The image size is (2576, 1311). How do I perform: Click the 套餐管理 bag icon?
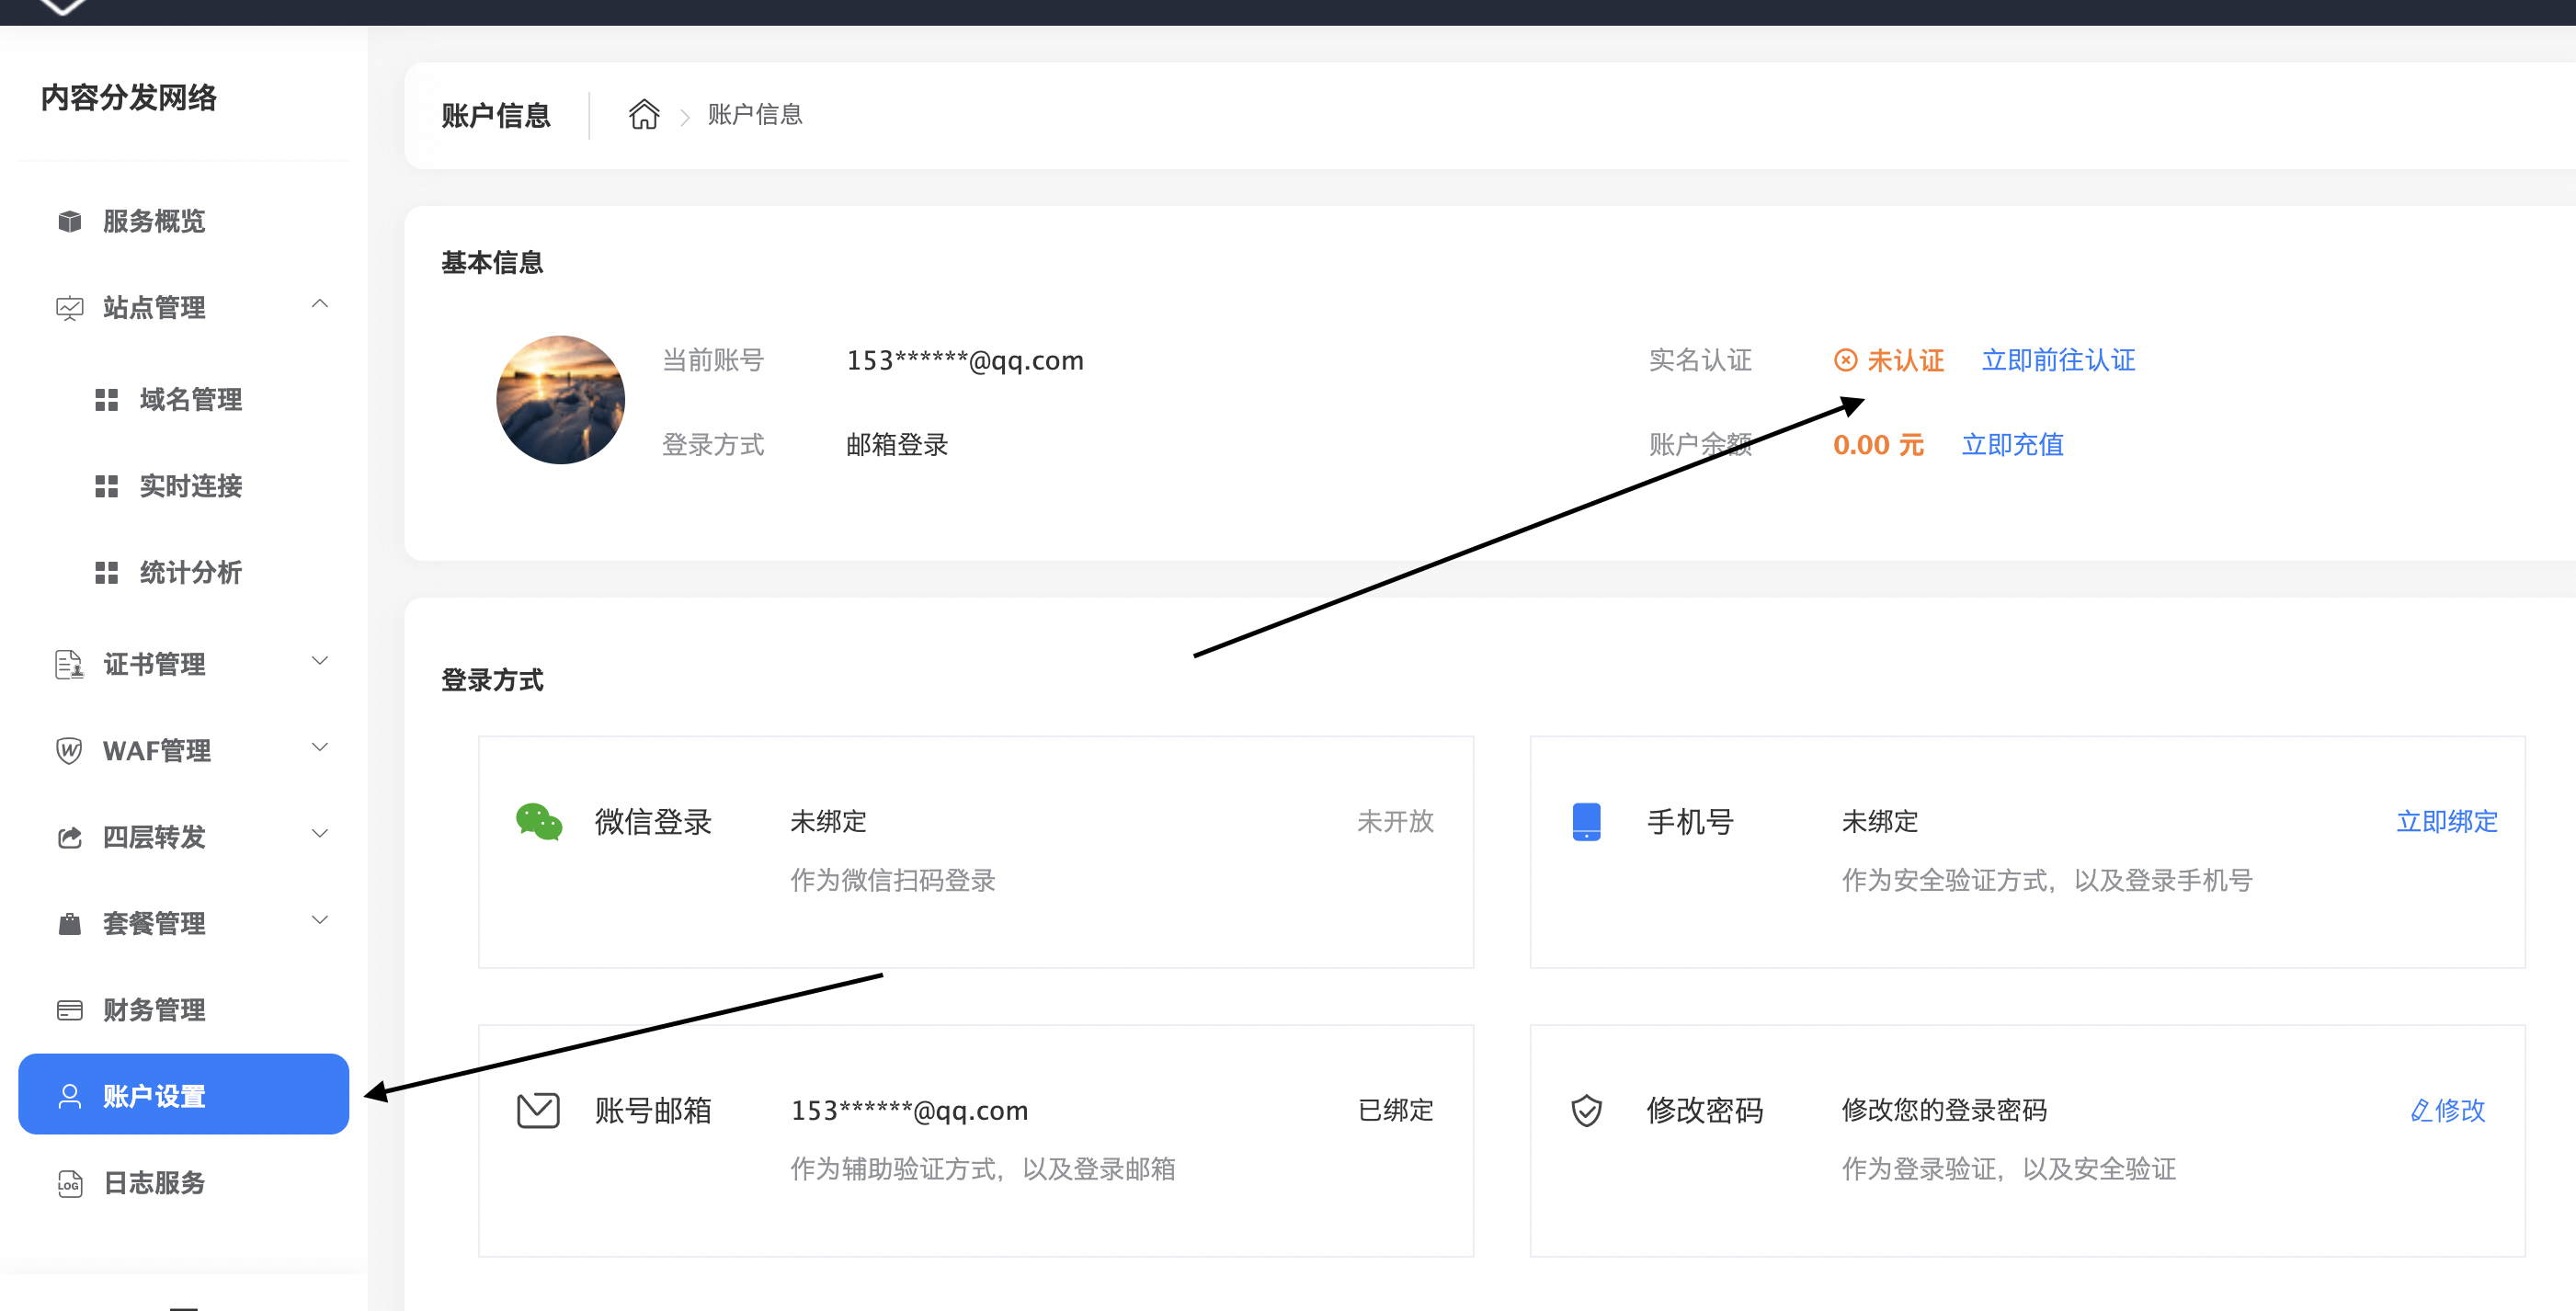69,923
